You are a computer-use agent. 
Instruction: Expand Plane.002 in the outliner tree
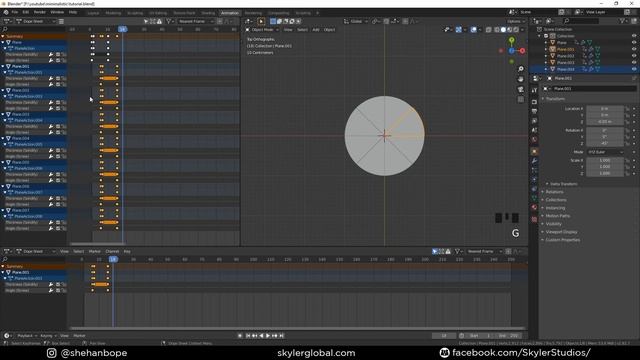point(546,56)
